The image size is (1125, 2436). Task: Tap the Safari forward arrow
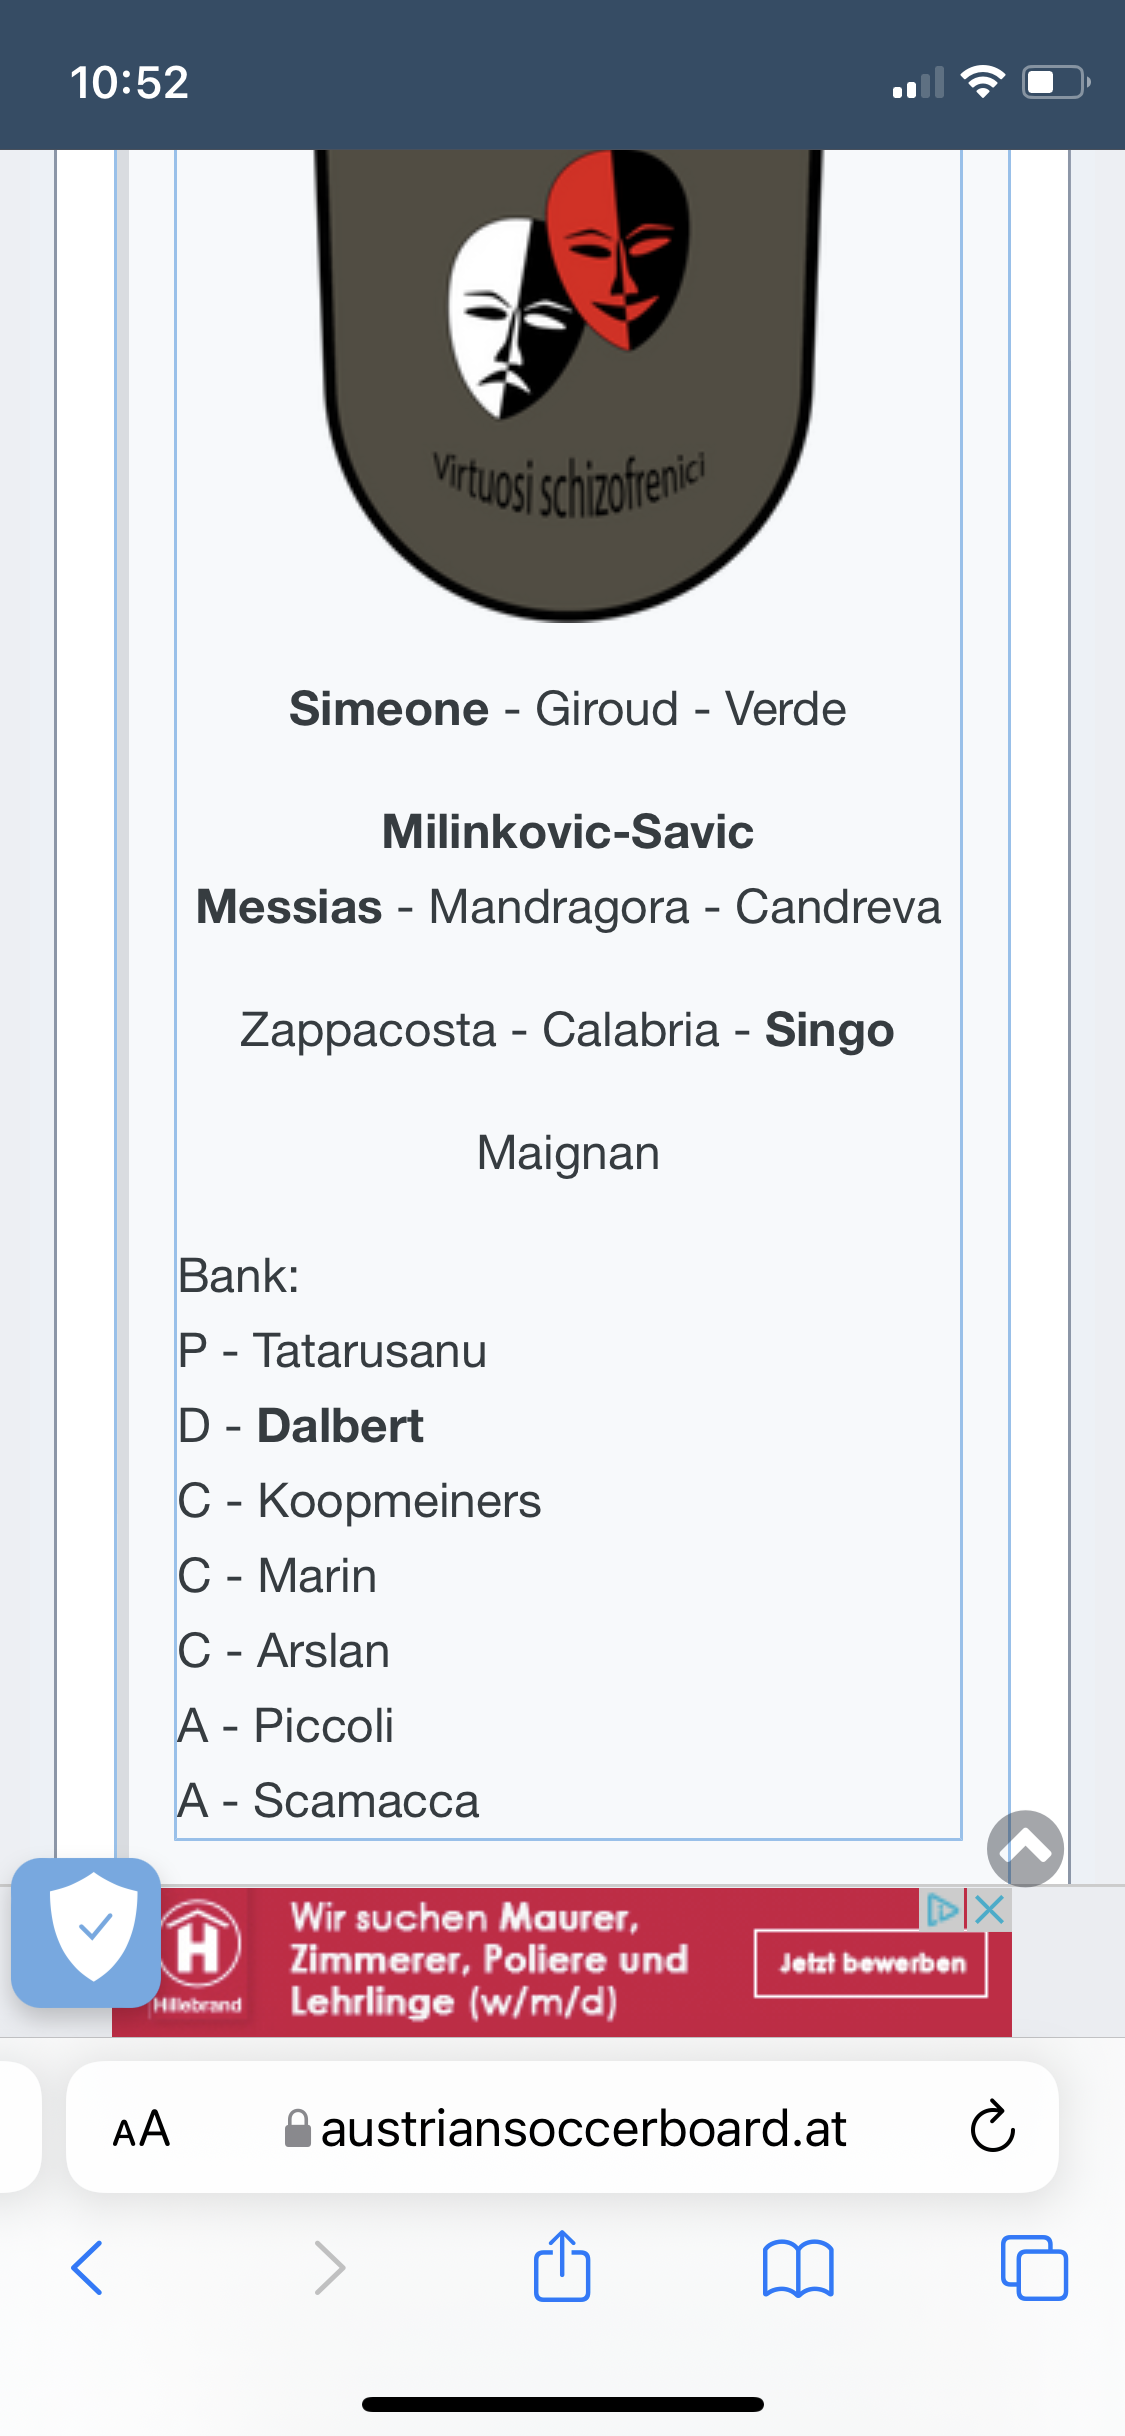pos(329,2267)
